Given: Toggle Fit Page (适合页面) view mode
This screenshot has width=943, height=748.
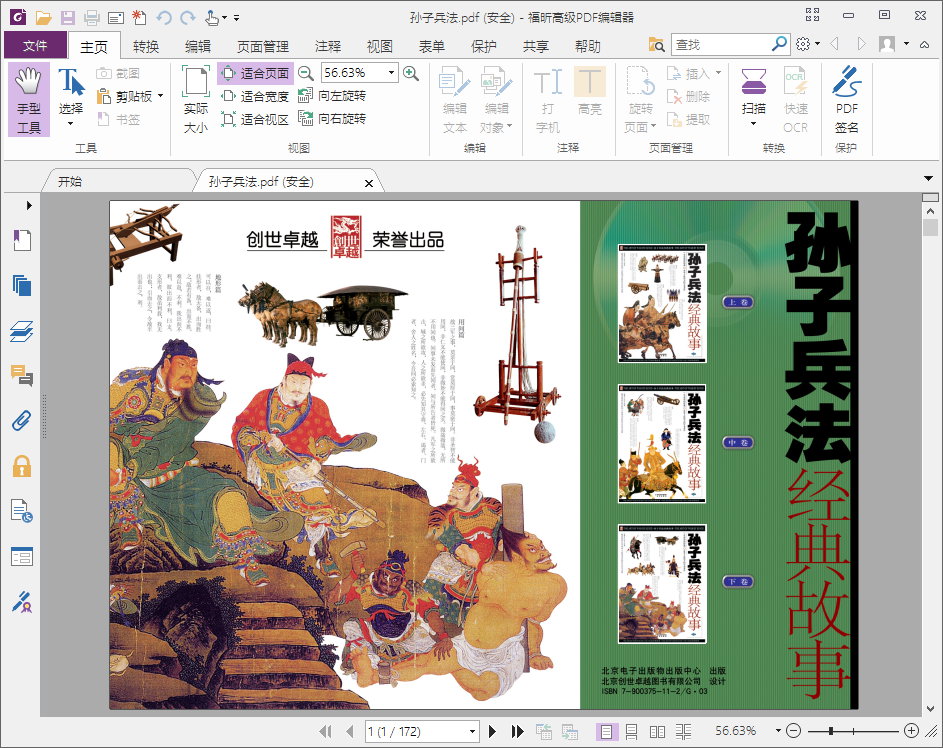Looking at the screenshot, I should click(x=255, y=73).
